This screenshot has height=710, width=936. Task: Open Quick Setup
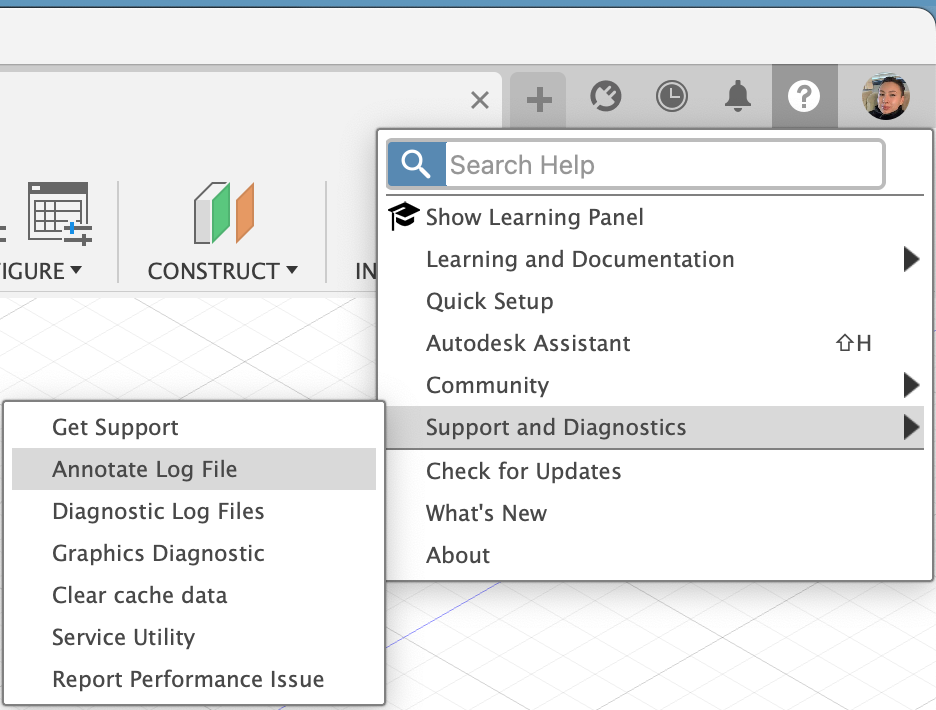point(489,301)
